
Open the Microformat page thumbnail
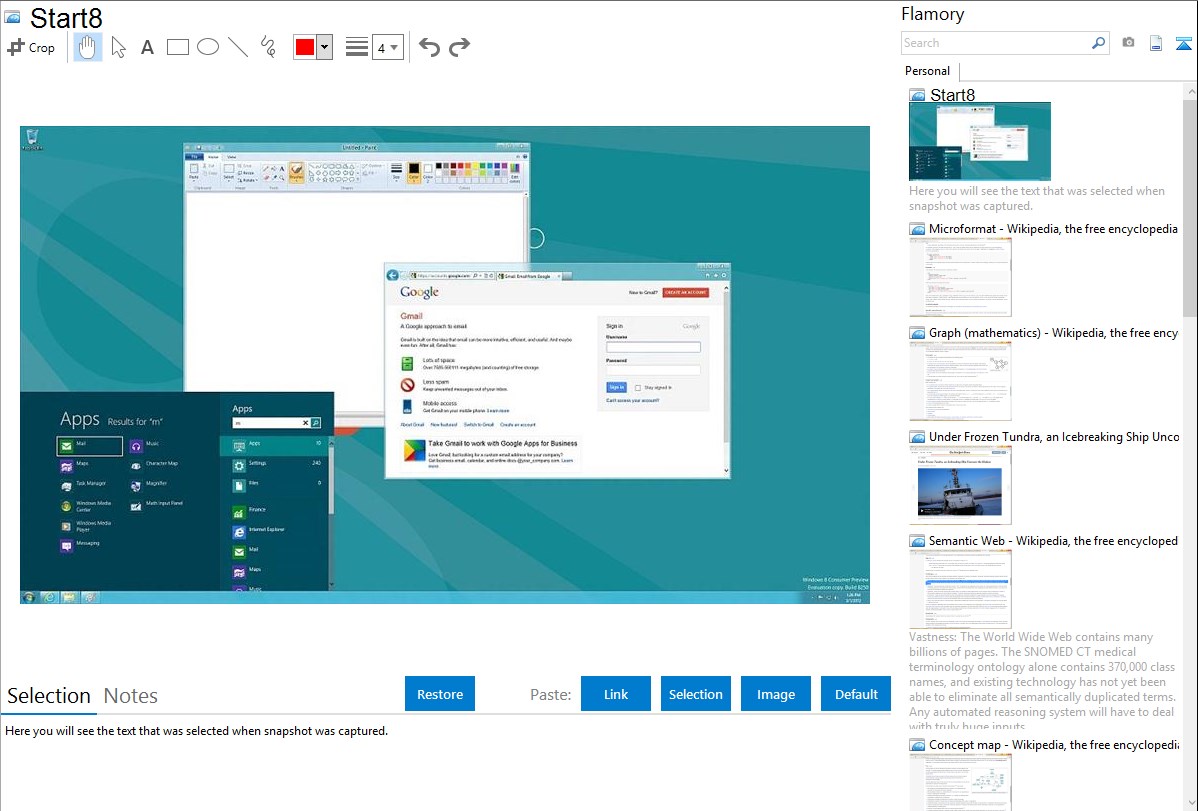pyautogui.click(x=960, y=277)
